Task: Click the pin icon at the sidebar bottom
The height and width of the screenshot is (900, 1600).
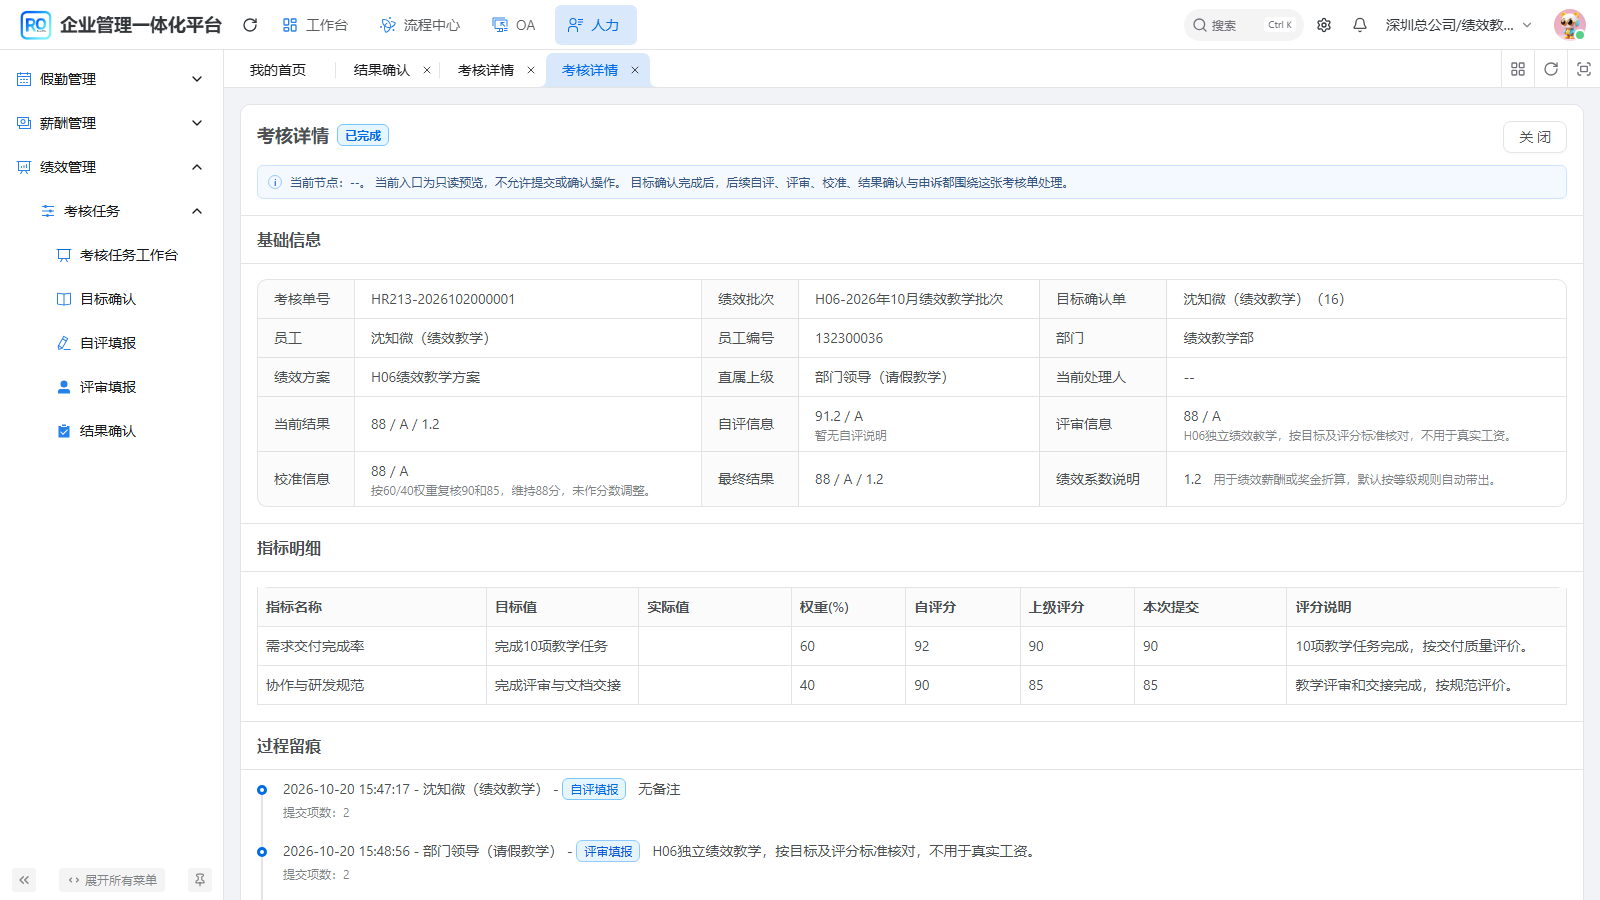Action: pos(200,880)
